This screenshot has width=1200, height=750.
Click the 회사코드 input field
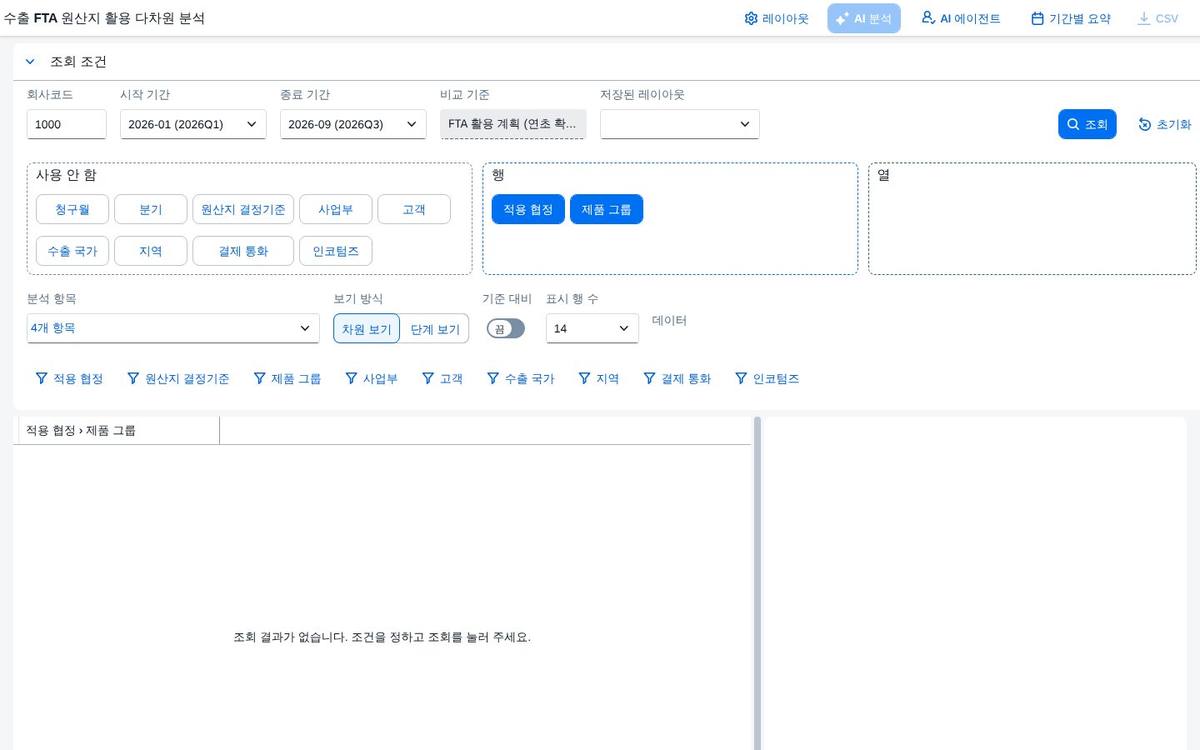pos(67,124)
